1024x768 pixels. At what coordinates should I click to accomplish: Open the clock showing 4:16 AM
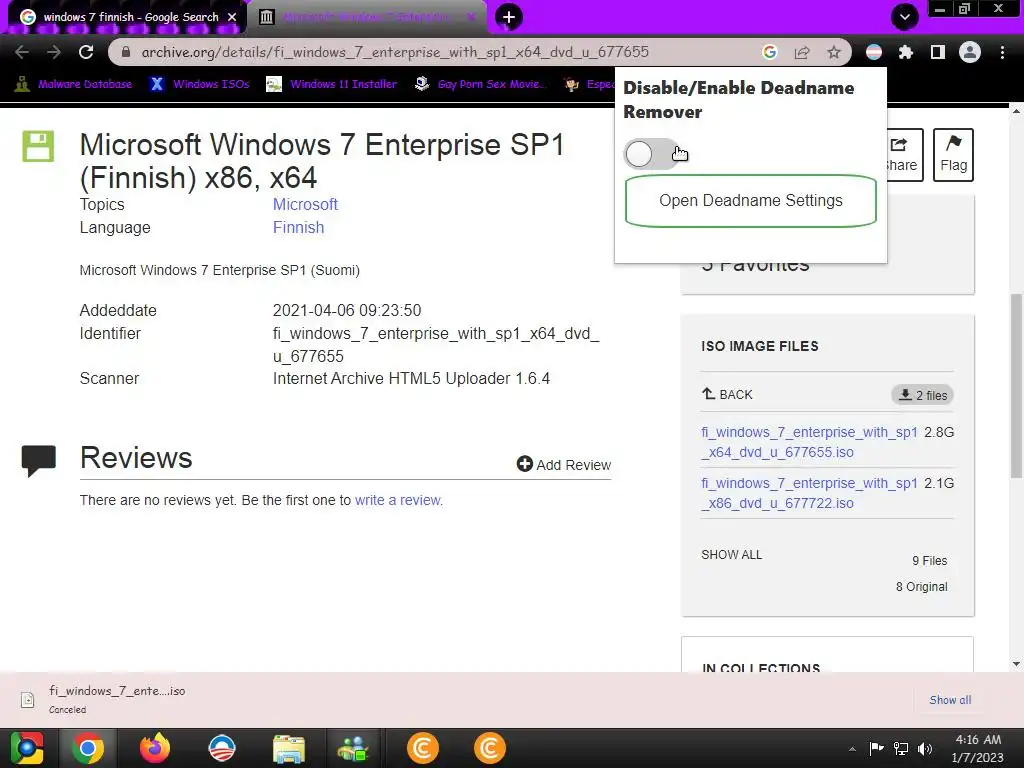978,748
